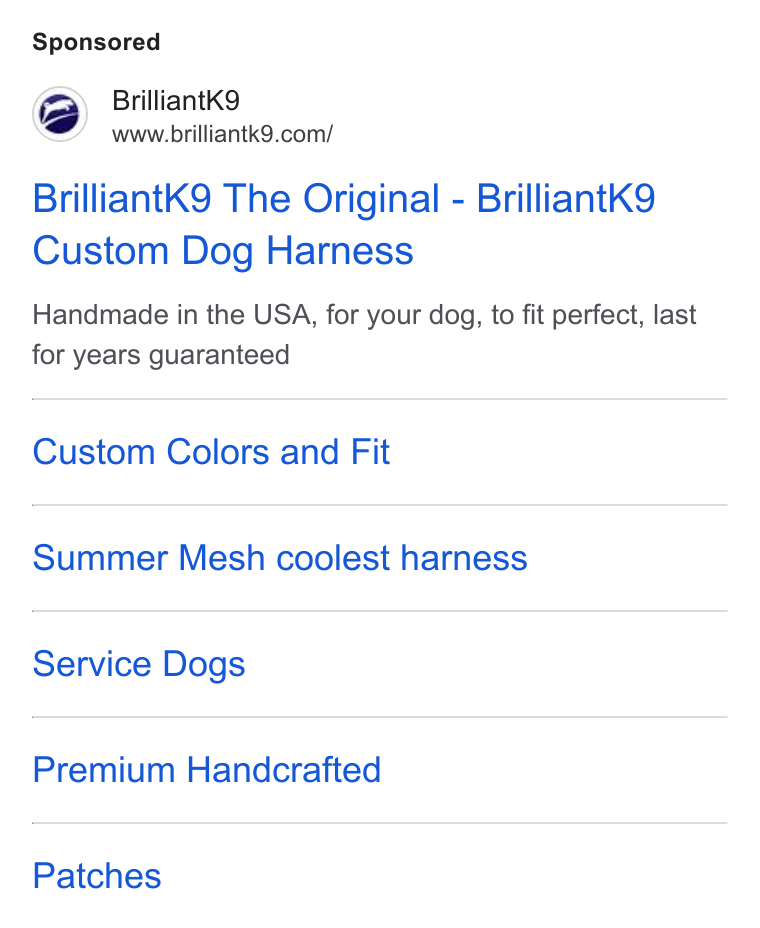Click the Handmade in the USA description text
This screenshot has width=760, height=928.
tap(364, 335)
